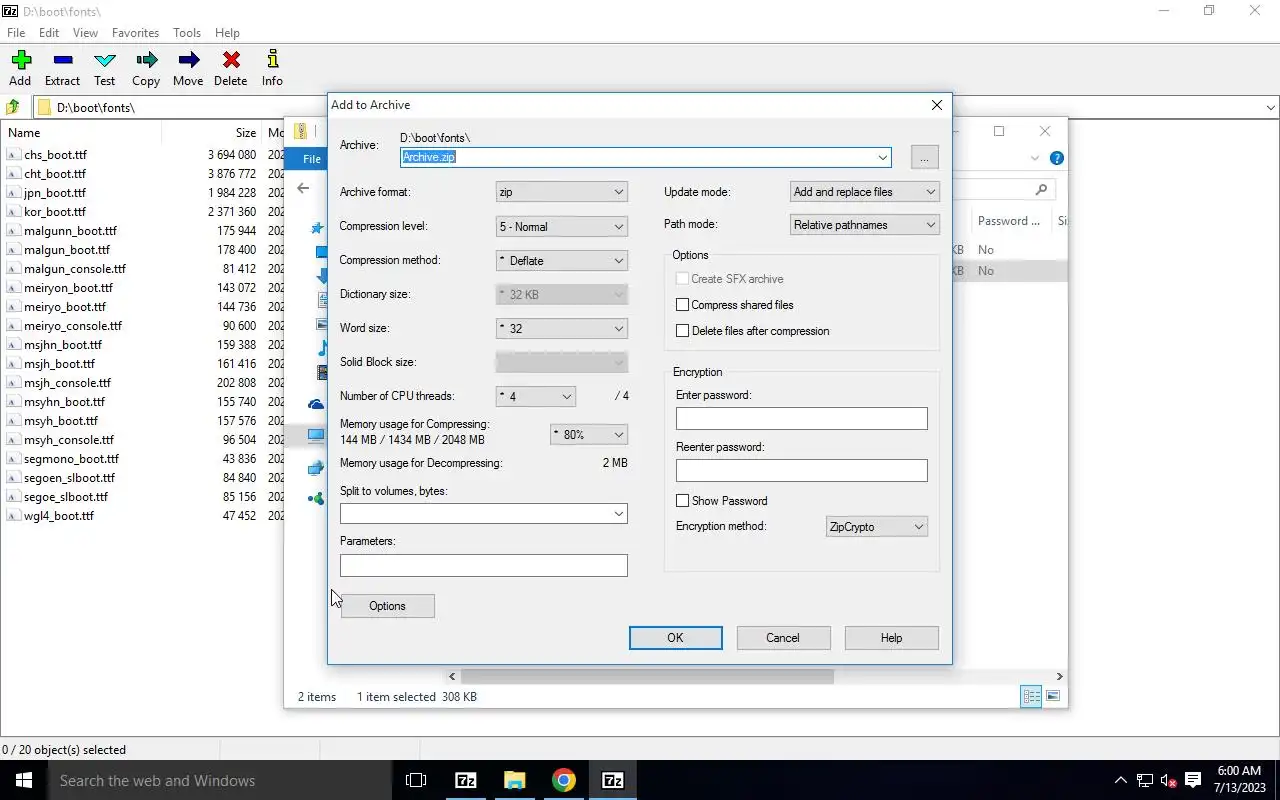Open Google Chrome from the taskbar
This screenshot has height=800, width=1280.
(564, 780)
